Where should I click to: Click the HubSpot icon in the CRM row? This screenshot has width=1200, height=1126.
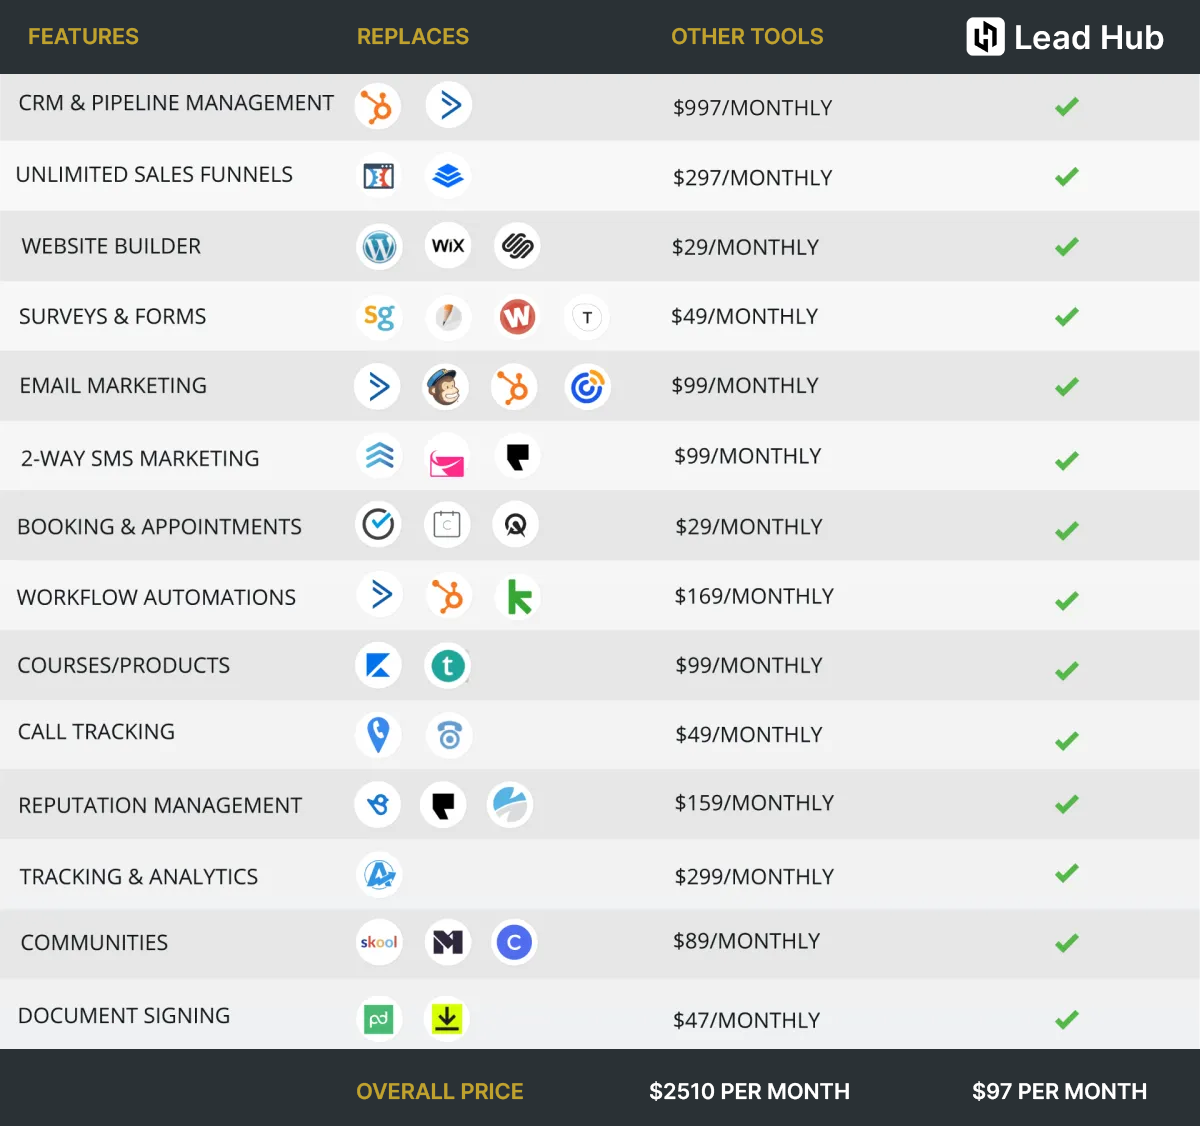pos(378,106)
